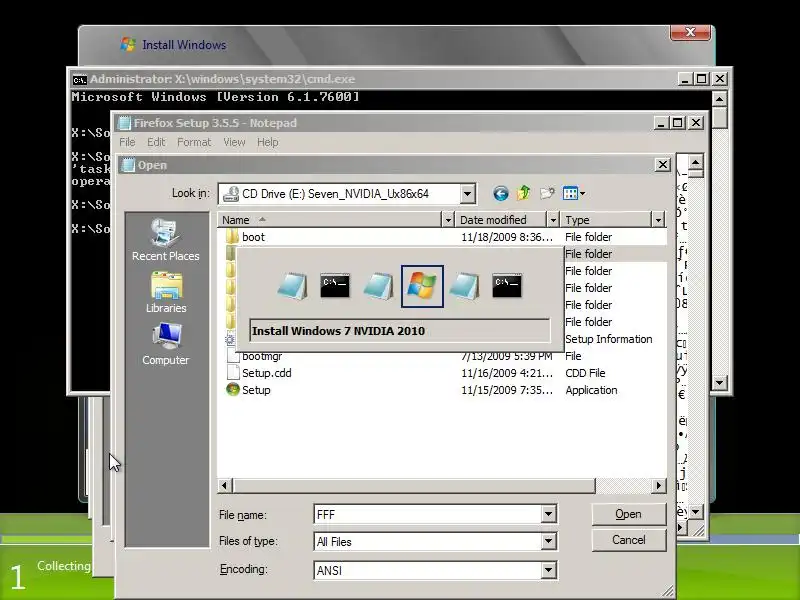The image size is (800, 600).
Task: Go up one folder level icon
Action: coord(523,193)
